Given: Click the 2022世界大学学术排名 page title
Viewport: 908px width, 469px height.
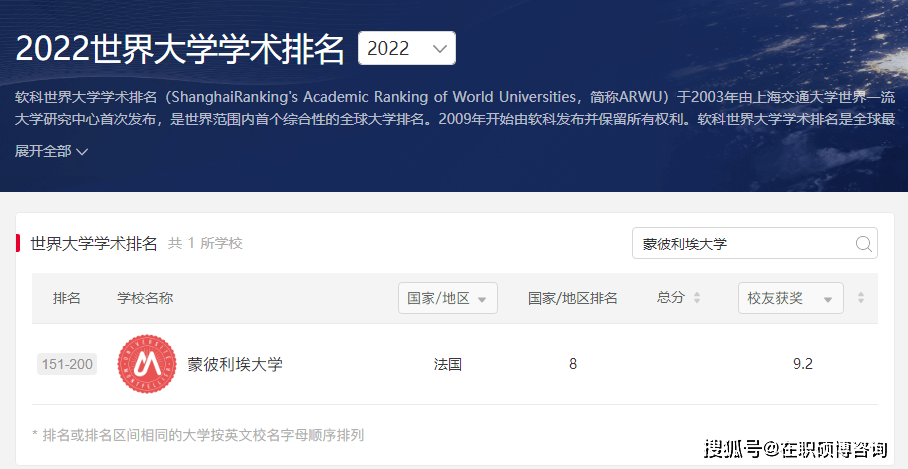Looking at the screenshot, I should click(x=180, y=48).
